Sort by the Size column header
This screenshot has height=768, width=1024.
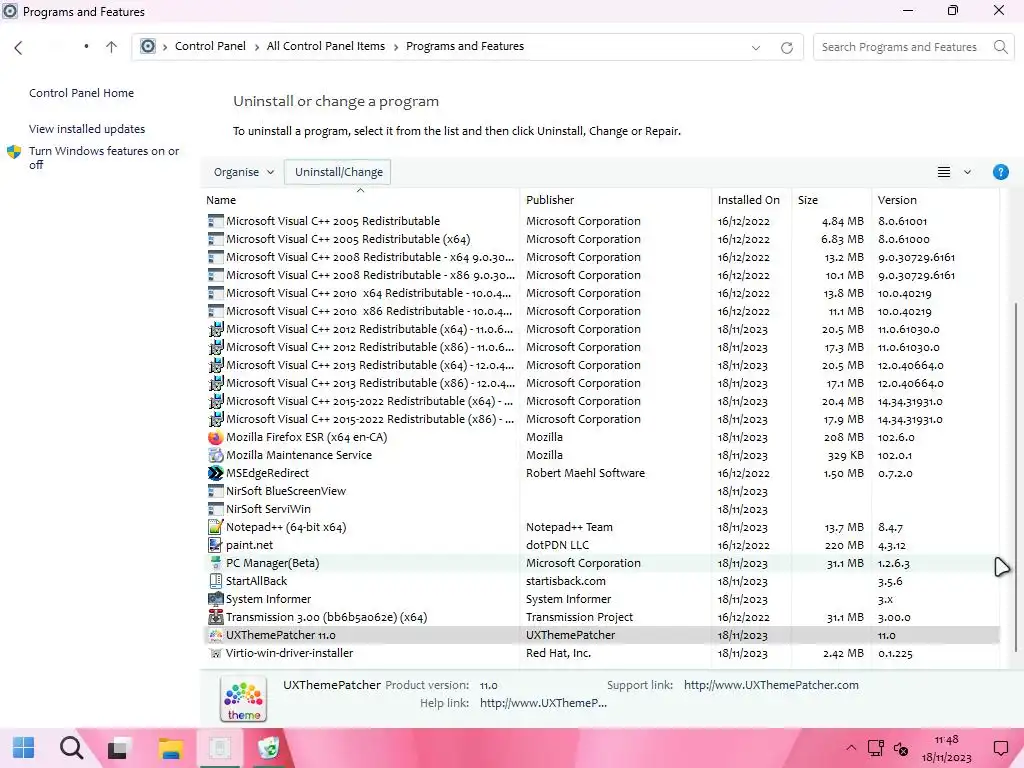[x=831, y=200]
